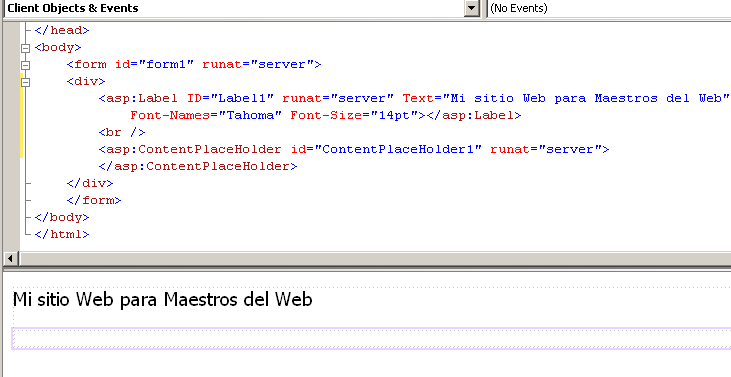Click the Font-Size="14pt" attribute
This screenshot has height=377, width=731.
point(354,115)
